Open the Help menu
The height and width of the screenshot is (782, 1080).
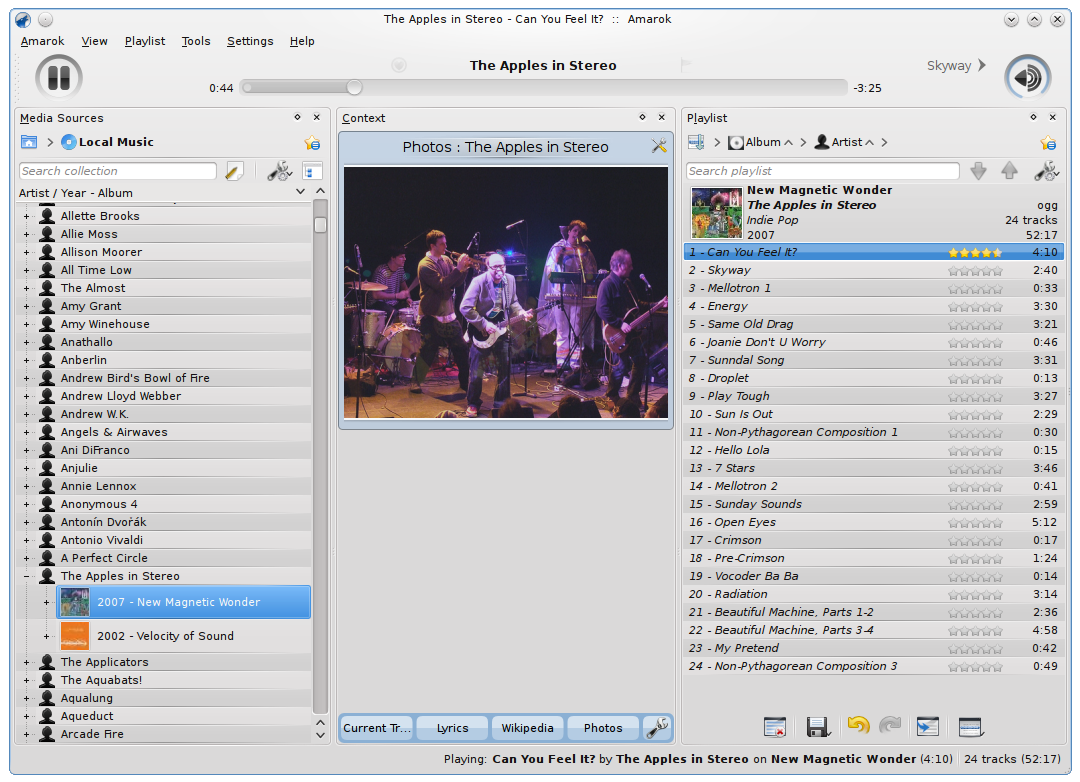tap(302, 41)
